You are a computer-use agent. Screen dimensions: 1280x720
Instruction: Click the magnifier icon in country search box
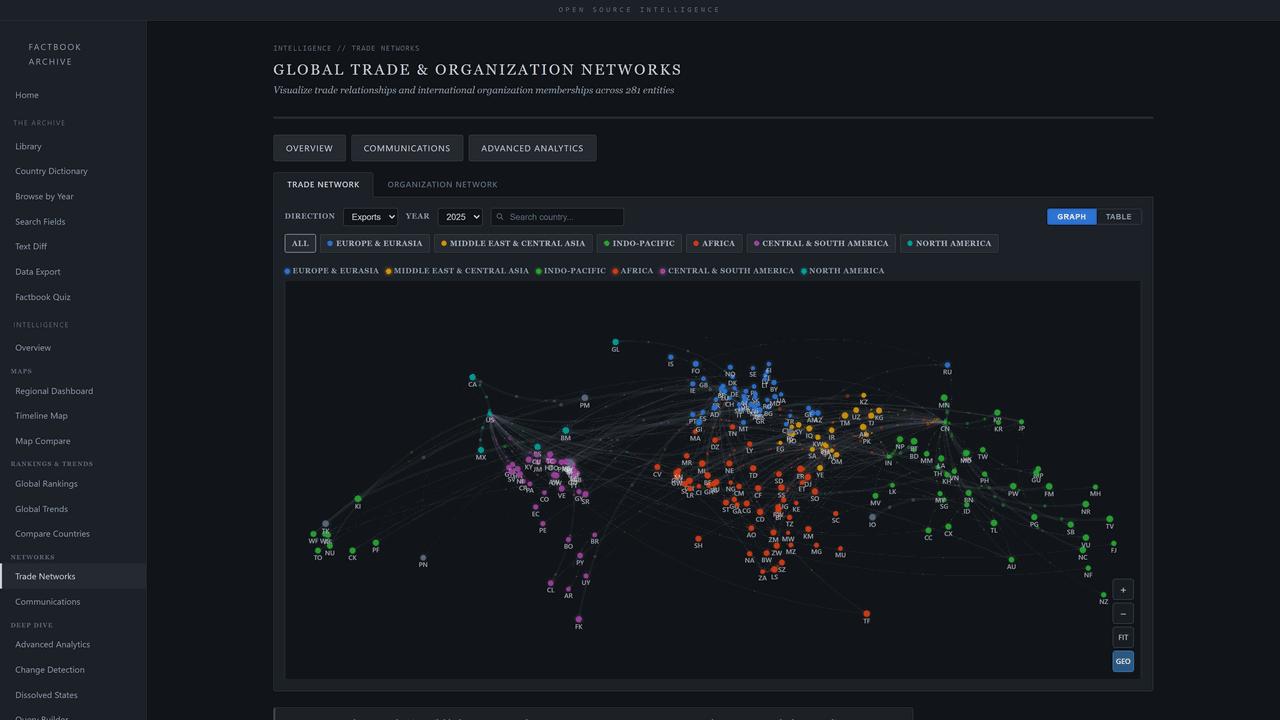500,217
